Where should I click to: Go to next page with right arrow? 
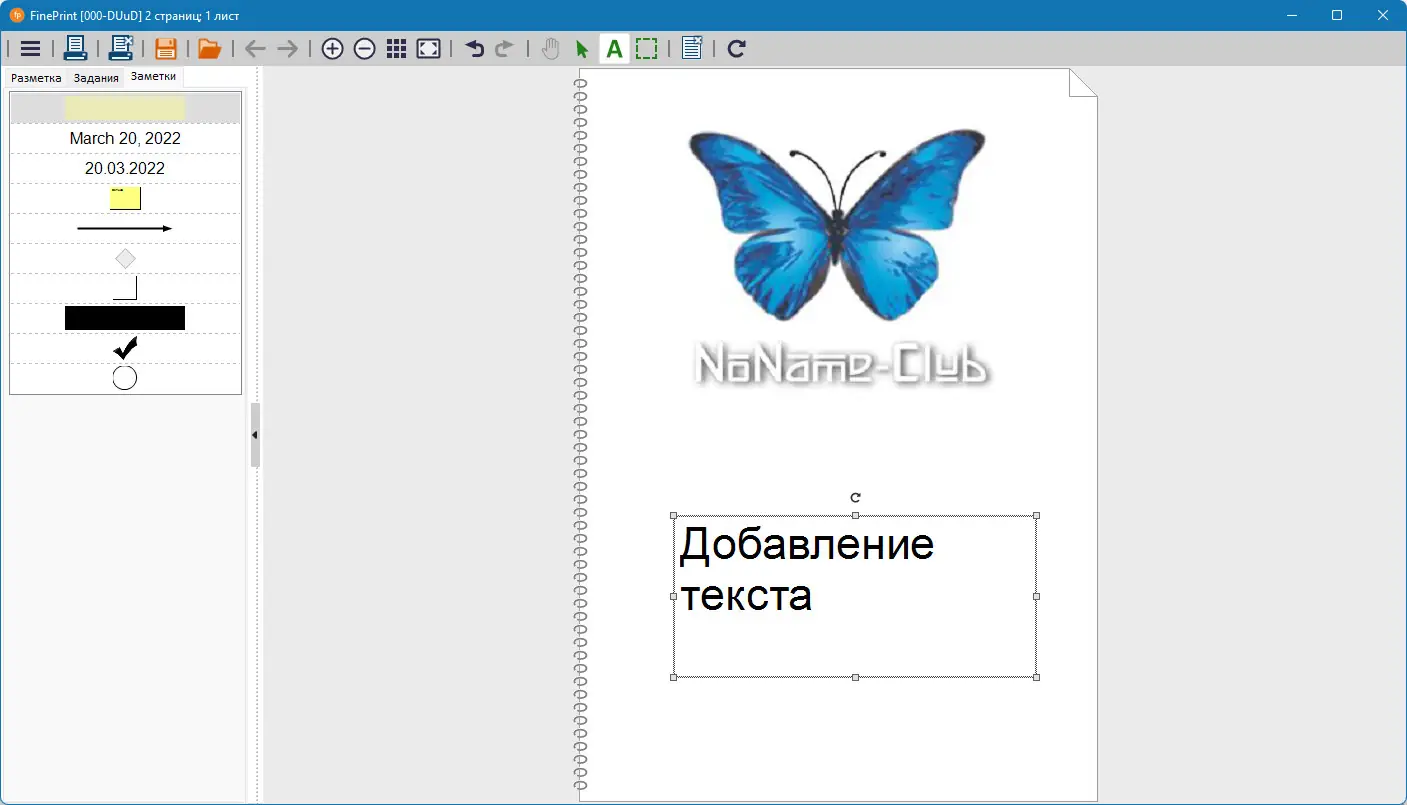click(288, 49)
